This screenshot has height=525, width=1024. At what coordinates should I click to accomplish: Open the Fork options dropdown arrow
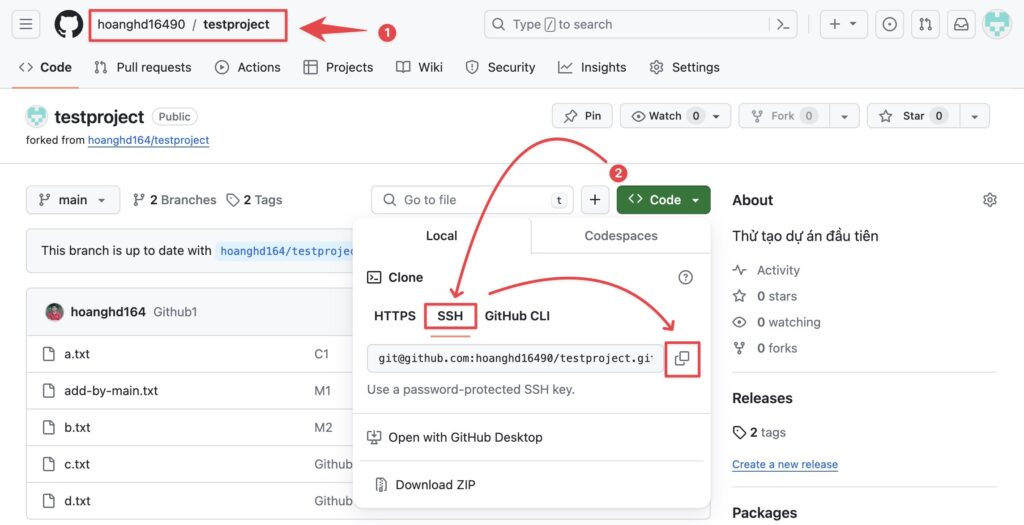[844, 116]
